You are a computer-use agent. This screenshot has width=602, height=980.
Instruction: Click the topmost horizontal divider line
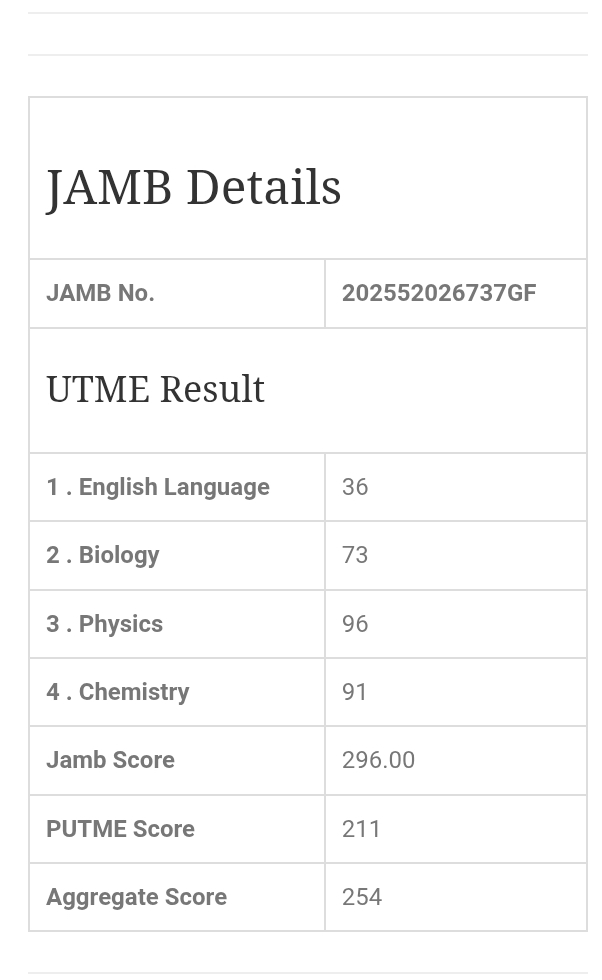308,13
